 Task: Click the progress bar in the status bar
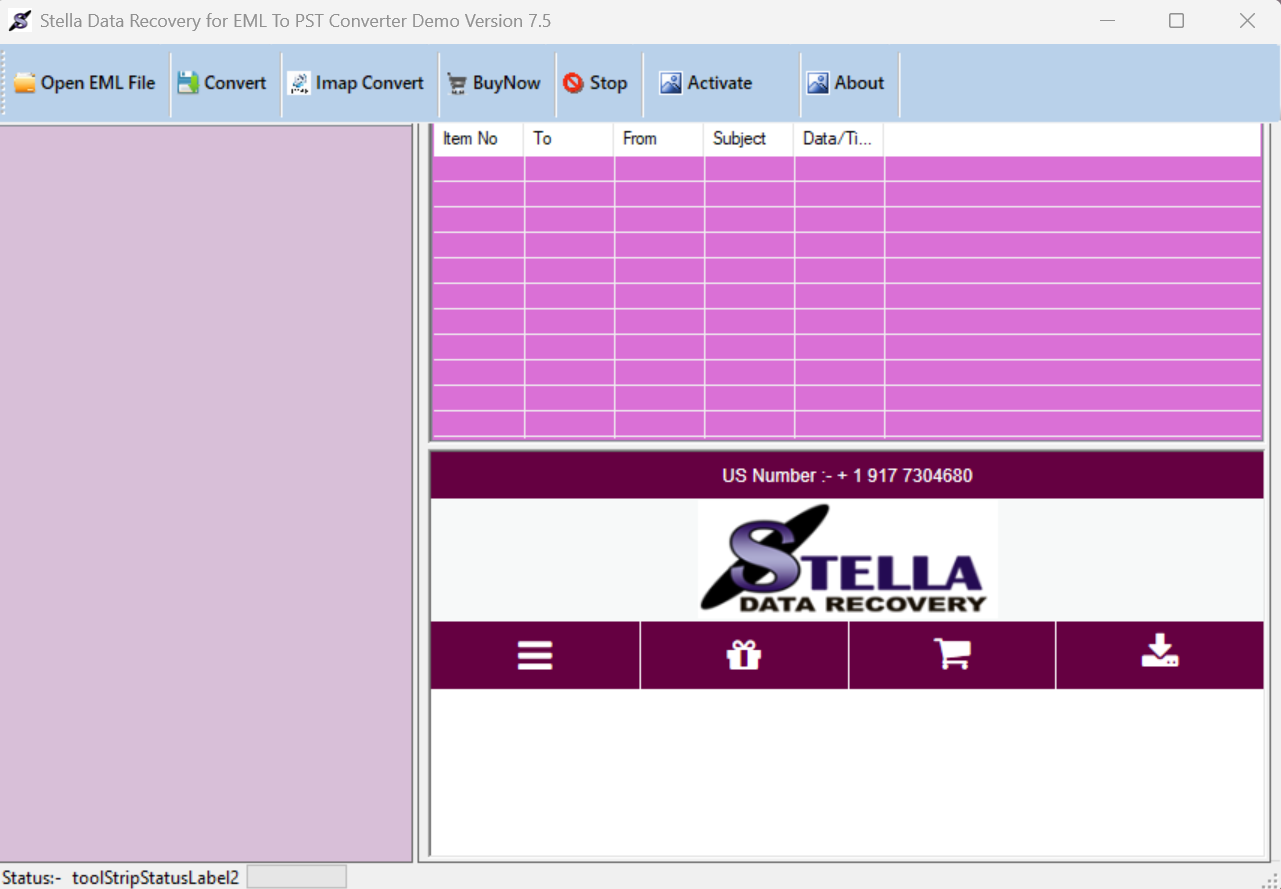click(297, 877)
